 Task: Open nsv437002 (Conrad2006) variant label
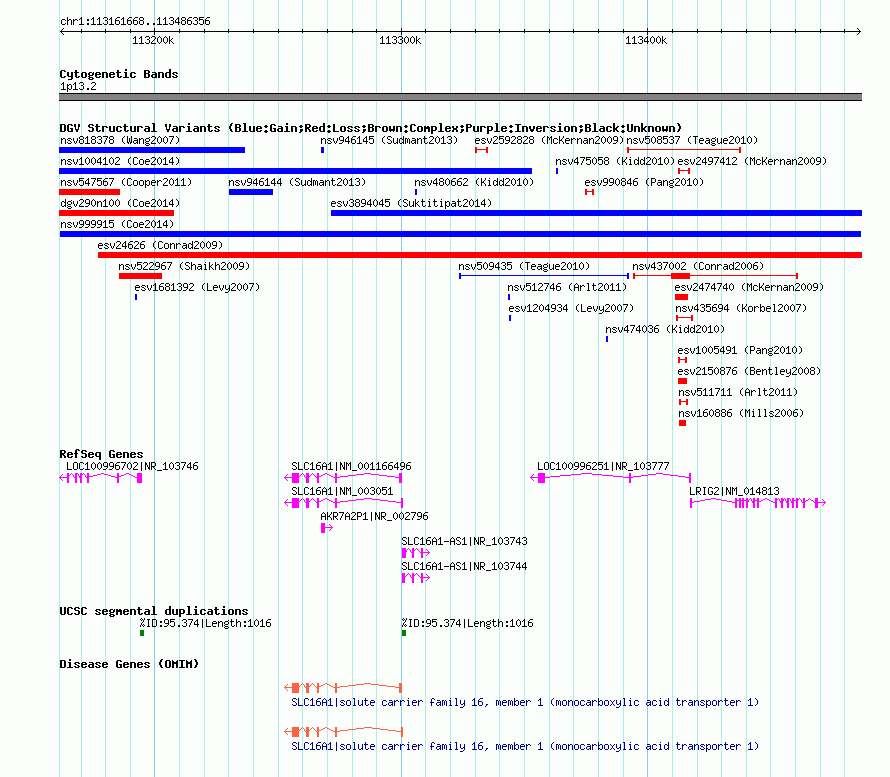coord(698,266)
